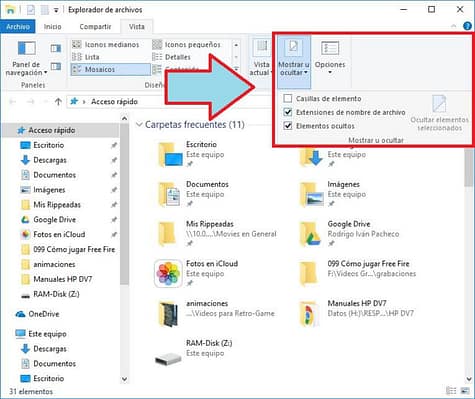Choose the Lista layout
The image size is (475, 399).
point(86,57)
